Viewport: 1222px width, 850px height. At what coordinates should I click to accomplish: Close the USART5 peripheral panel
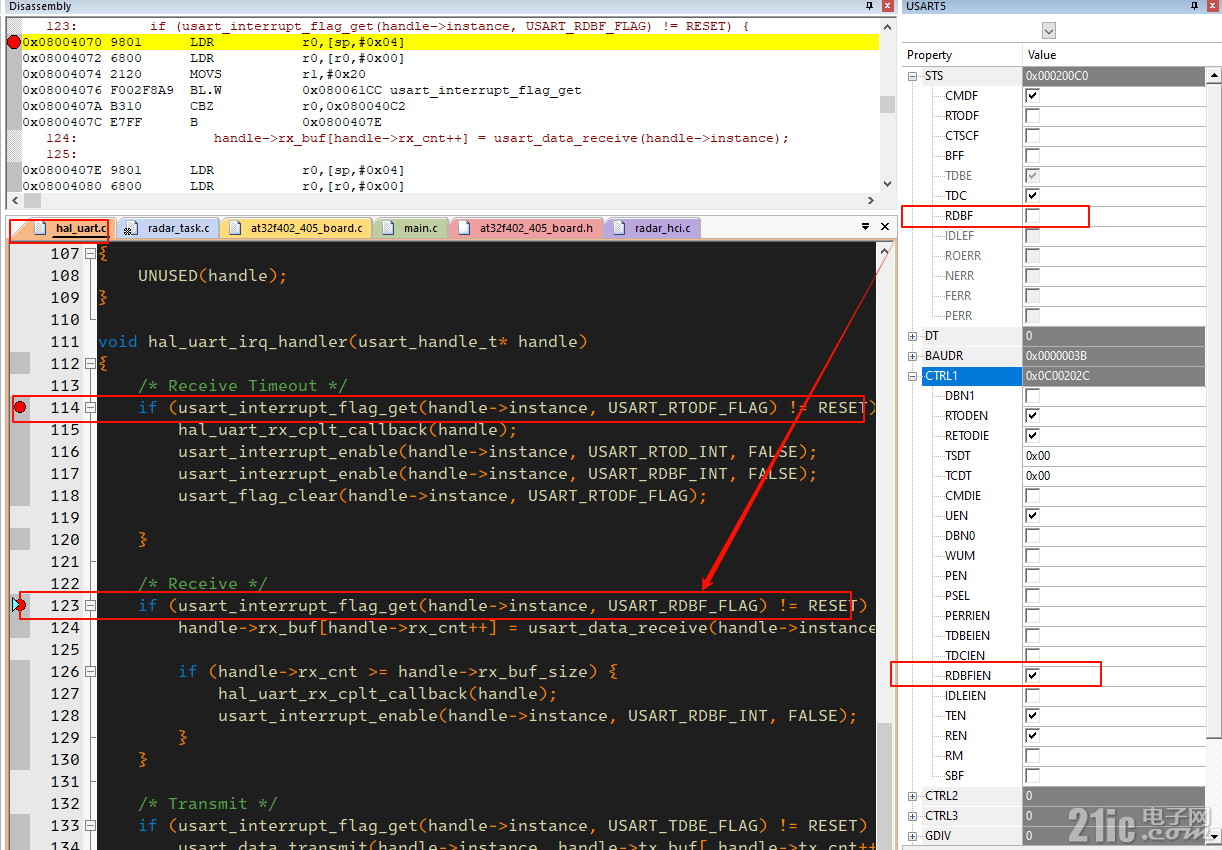click(1214, 6)
